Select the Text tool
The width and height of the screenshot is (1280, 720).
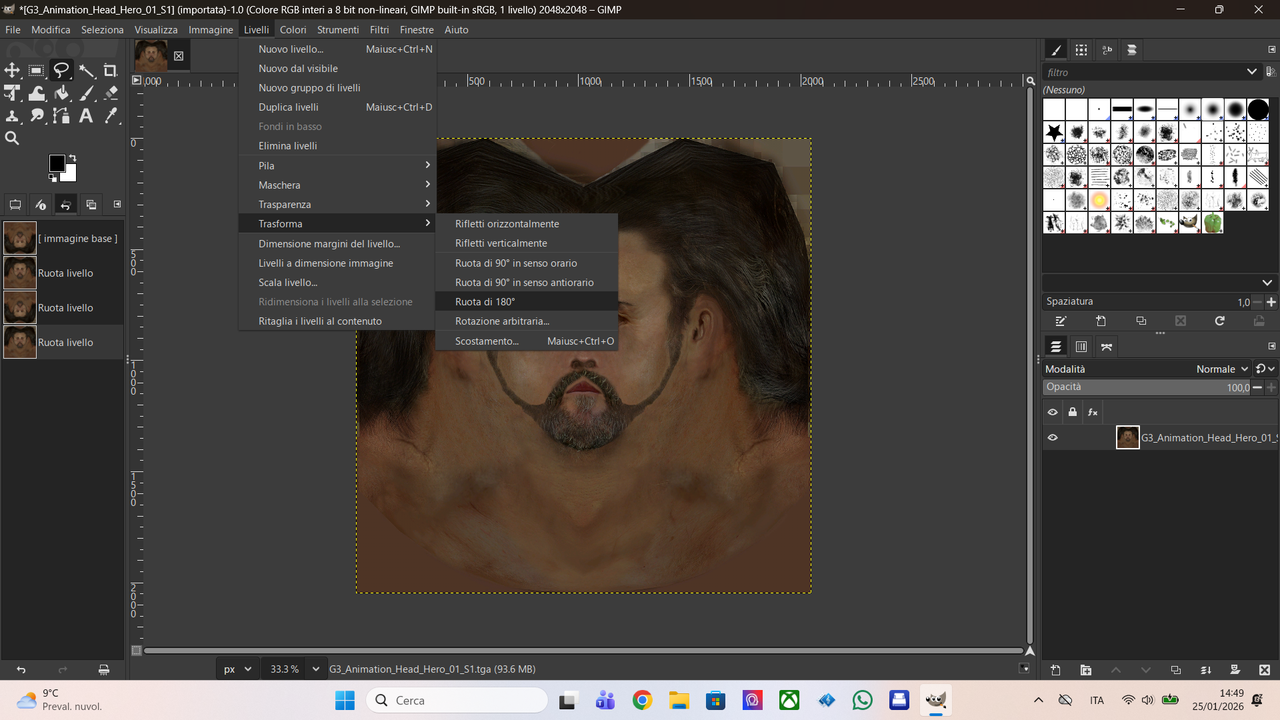(86, 116)
